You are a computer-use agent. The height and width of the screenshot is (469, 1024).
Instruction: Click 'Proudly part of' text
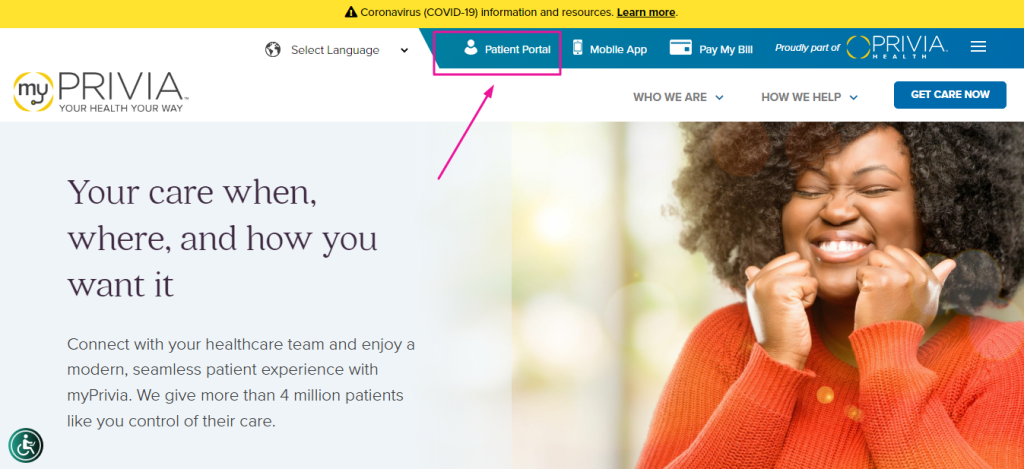point(807,48)
